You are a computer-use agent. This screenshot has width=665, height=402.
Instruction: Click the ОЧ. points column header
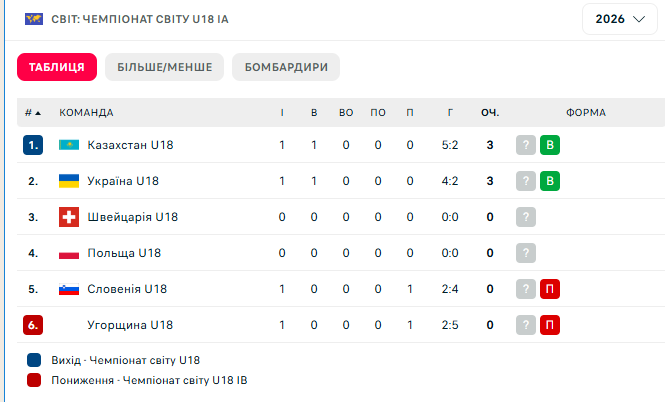490,113
